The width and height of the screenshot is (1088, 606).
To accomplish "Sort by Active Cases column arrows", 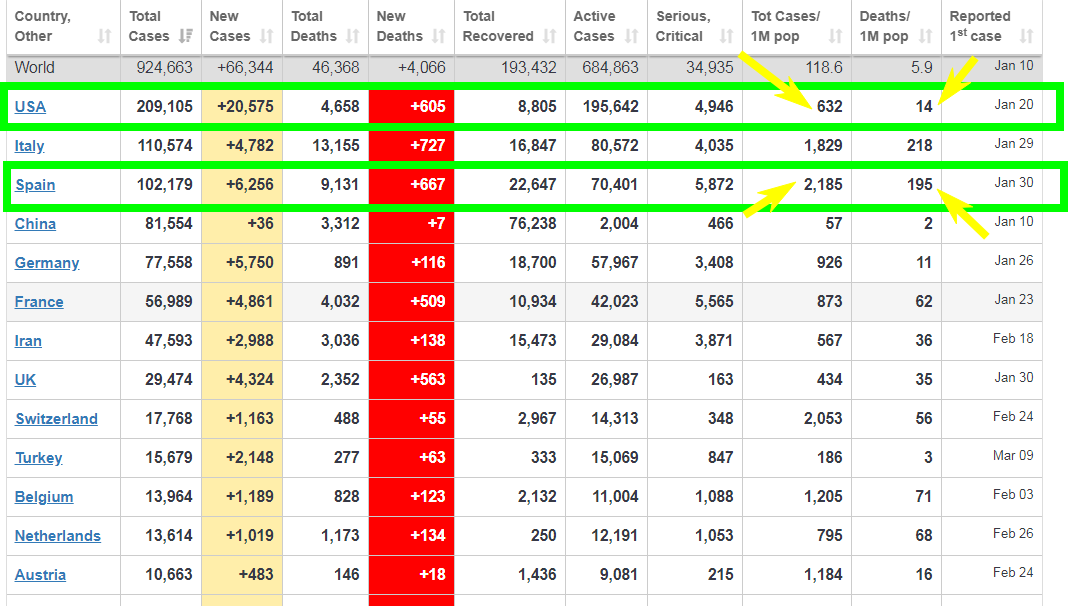I will 631,36.
